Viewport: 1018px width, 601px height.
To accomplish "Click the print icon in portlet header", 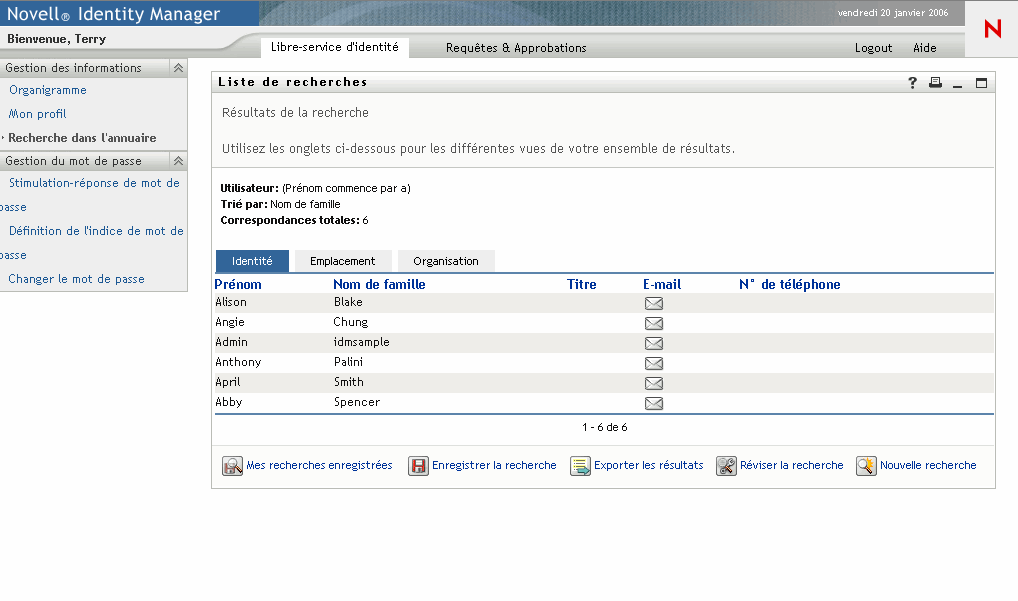I will (x=935, y=82).
